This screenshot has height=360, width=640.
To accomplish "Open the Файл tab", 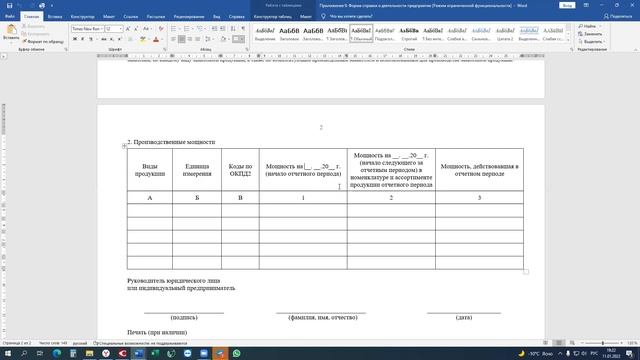I will tap(10, 17).
